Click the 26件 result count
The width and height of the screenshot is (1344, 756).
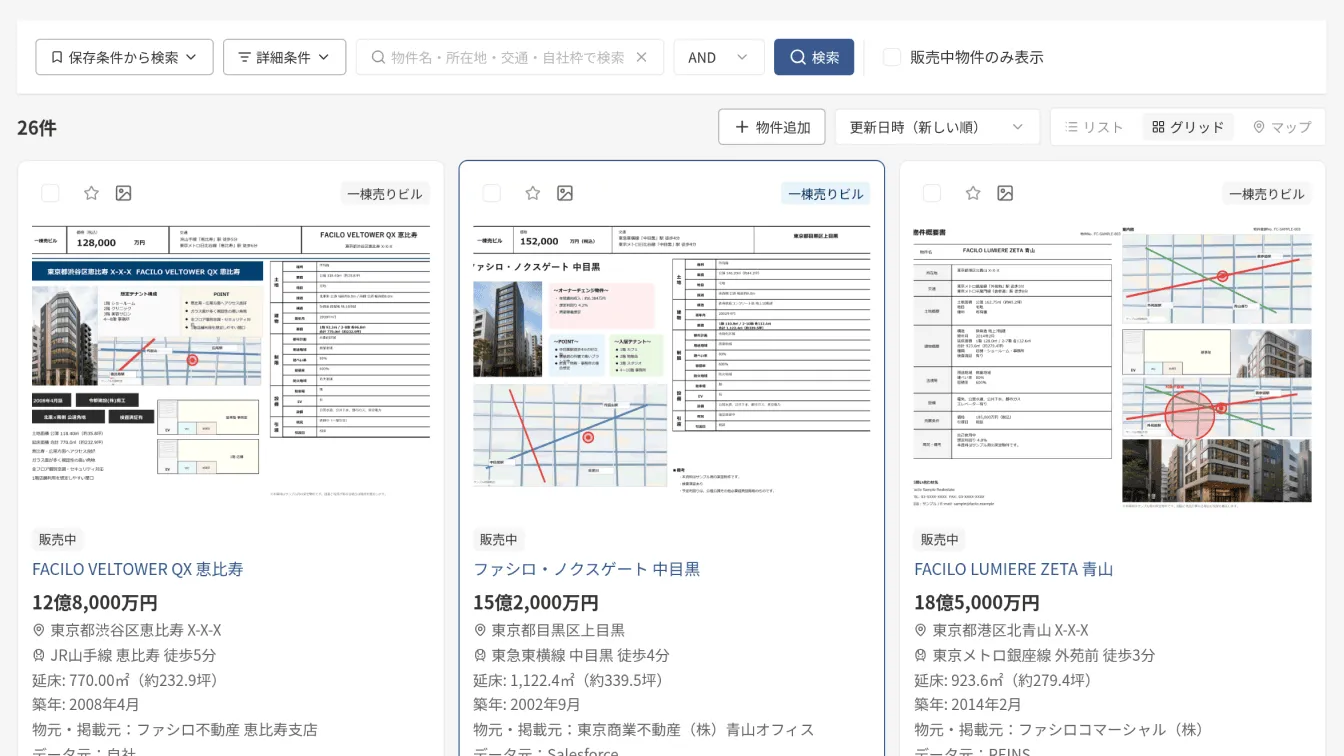(37, 128)
